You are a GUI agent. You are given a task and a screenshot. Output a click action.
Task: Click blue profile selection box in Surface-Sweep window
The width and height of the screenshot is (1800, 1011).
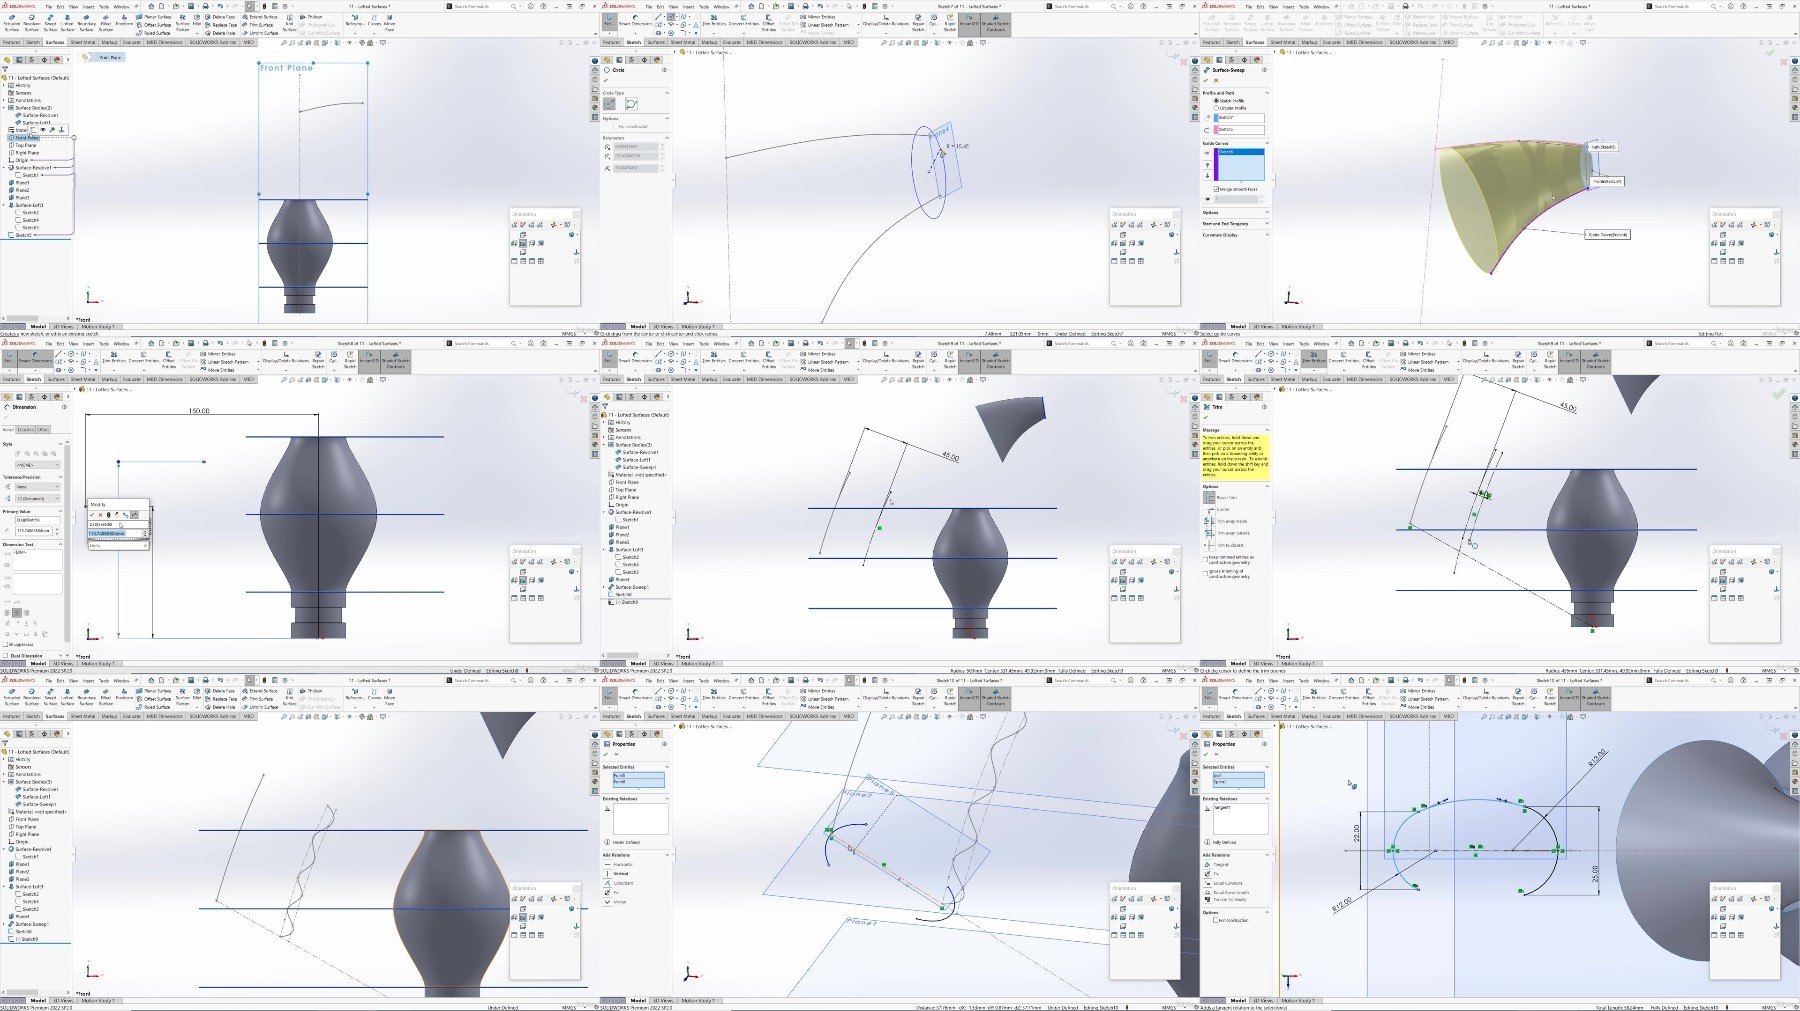pos(1239,118)
